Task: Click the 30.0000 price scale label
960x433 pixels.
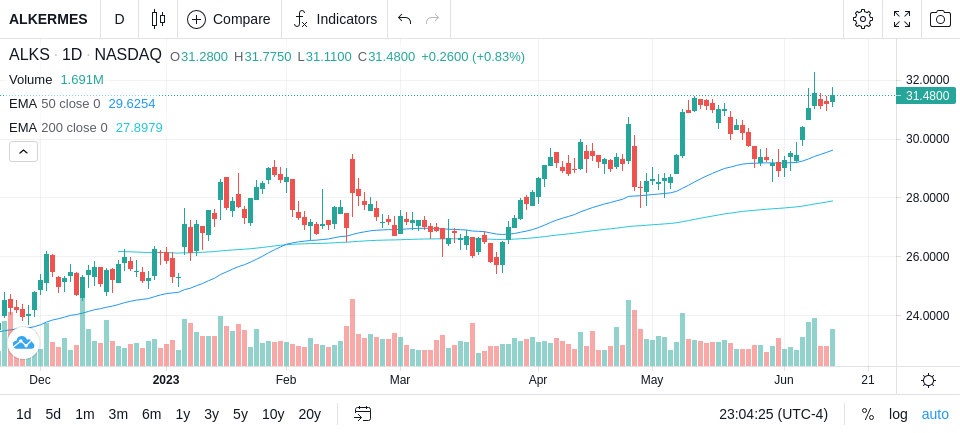Action: click(x=927, y=138)
